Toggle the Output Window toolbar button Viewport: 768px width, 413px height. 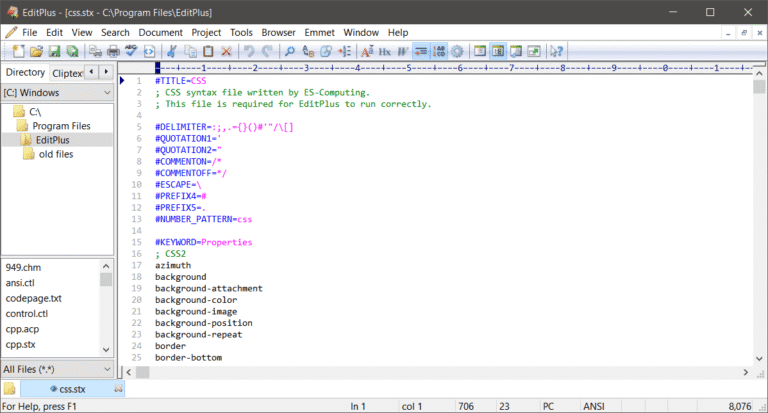[516, 51]
